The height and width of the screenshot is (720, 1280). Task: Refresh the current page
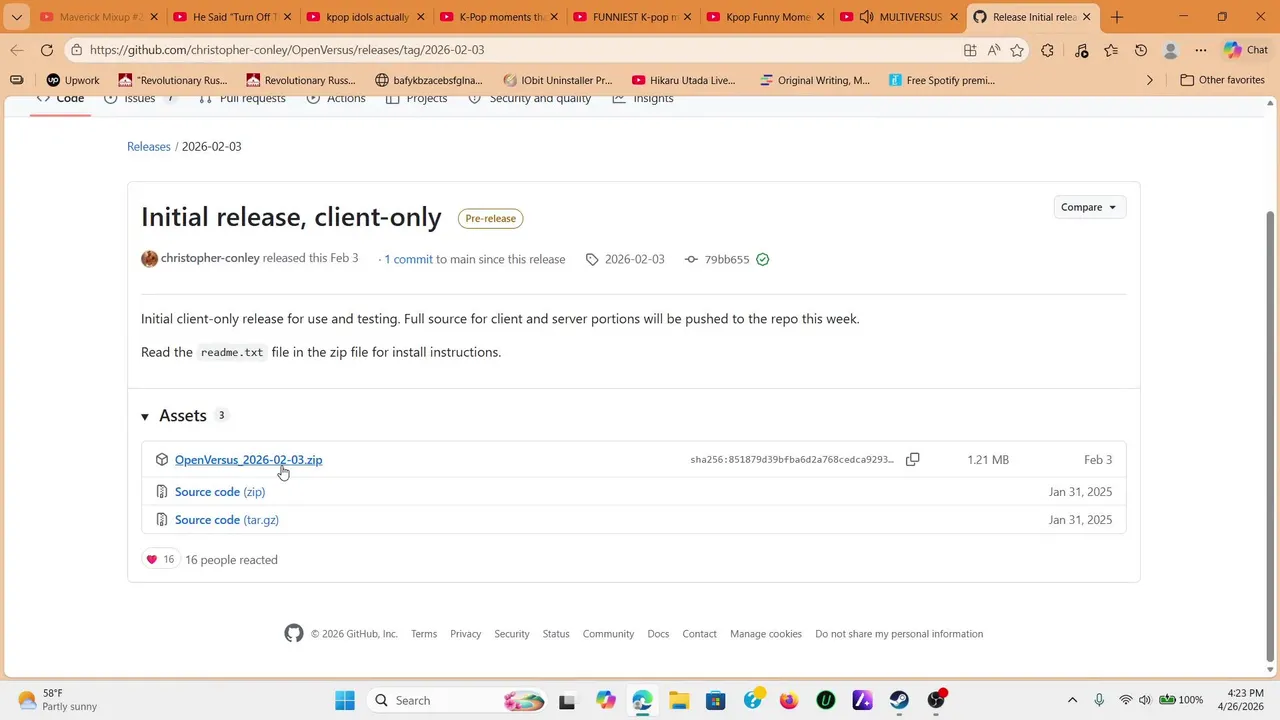(47, 50)
